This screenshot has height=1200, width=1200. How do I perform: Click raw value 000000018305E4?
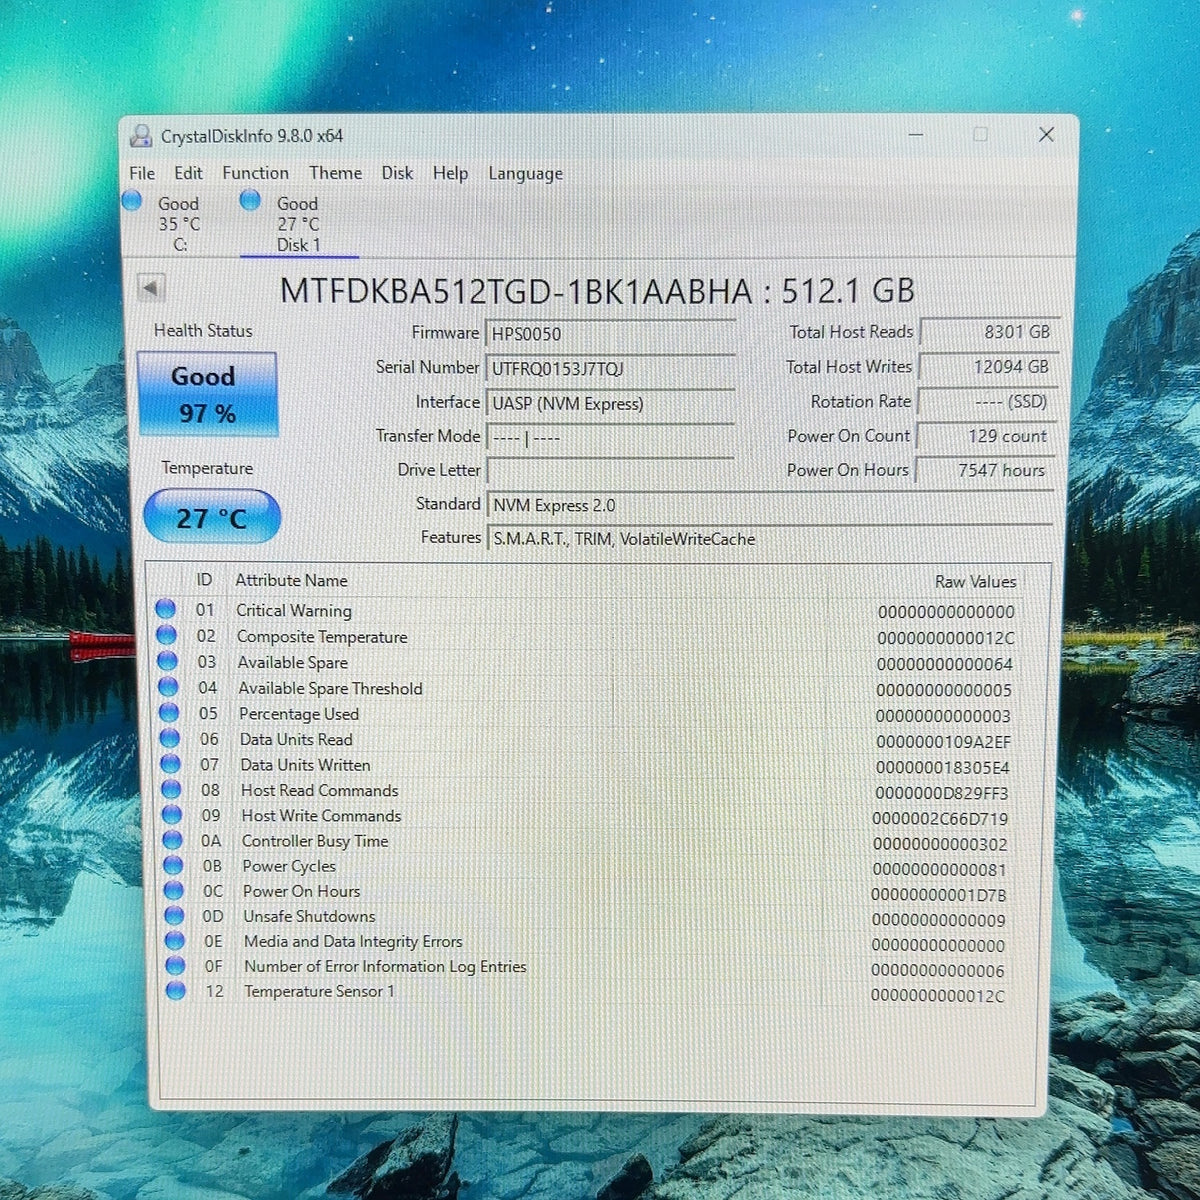pos(942,768)
